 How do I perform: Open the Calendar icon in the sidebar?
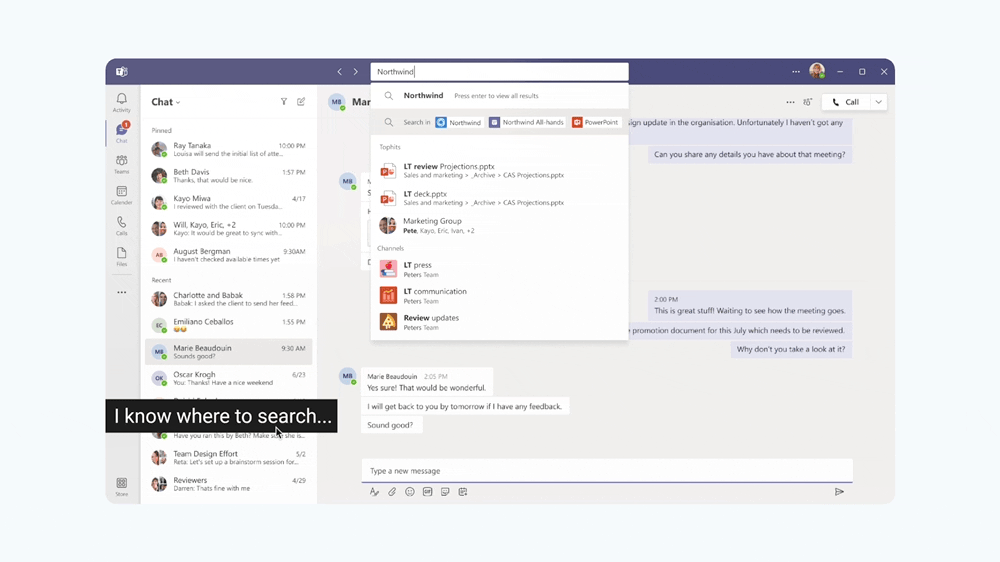[x=121, y=191]
